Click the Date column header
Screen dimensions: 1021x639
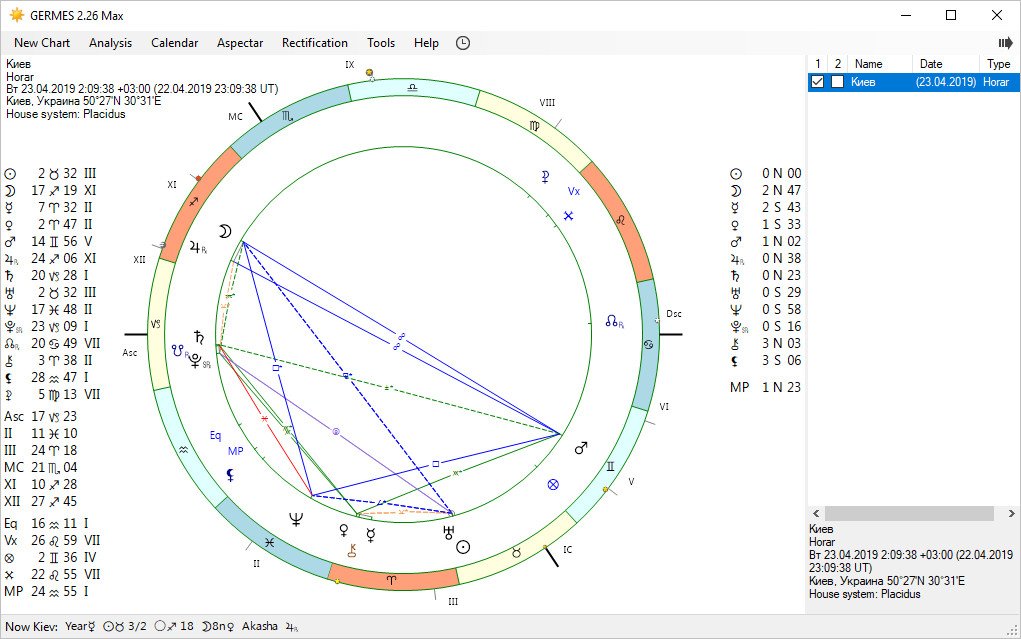[x=930, y=64]
